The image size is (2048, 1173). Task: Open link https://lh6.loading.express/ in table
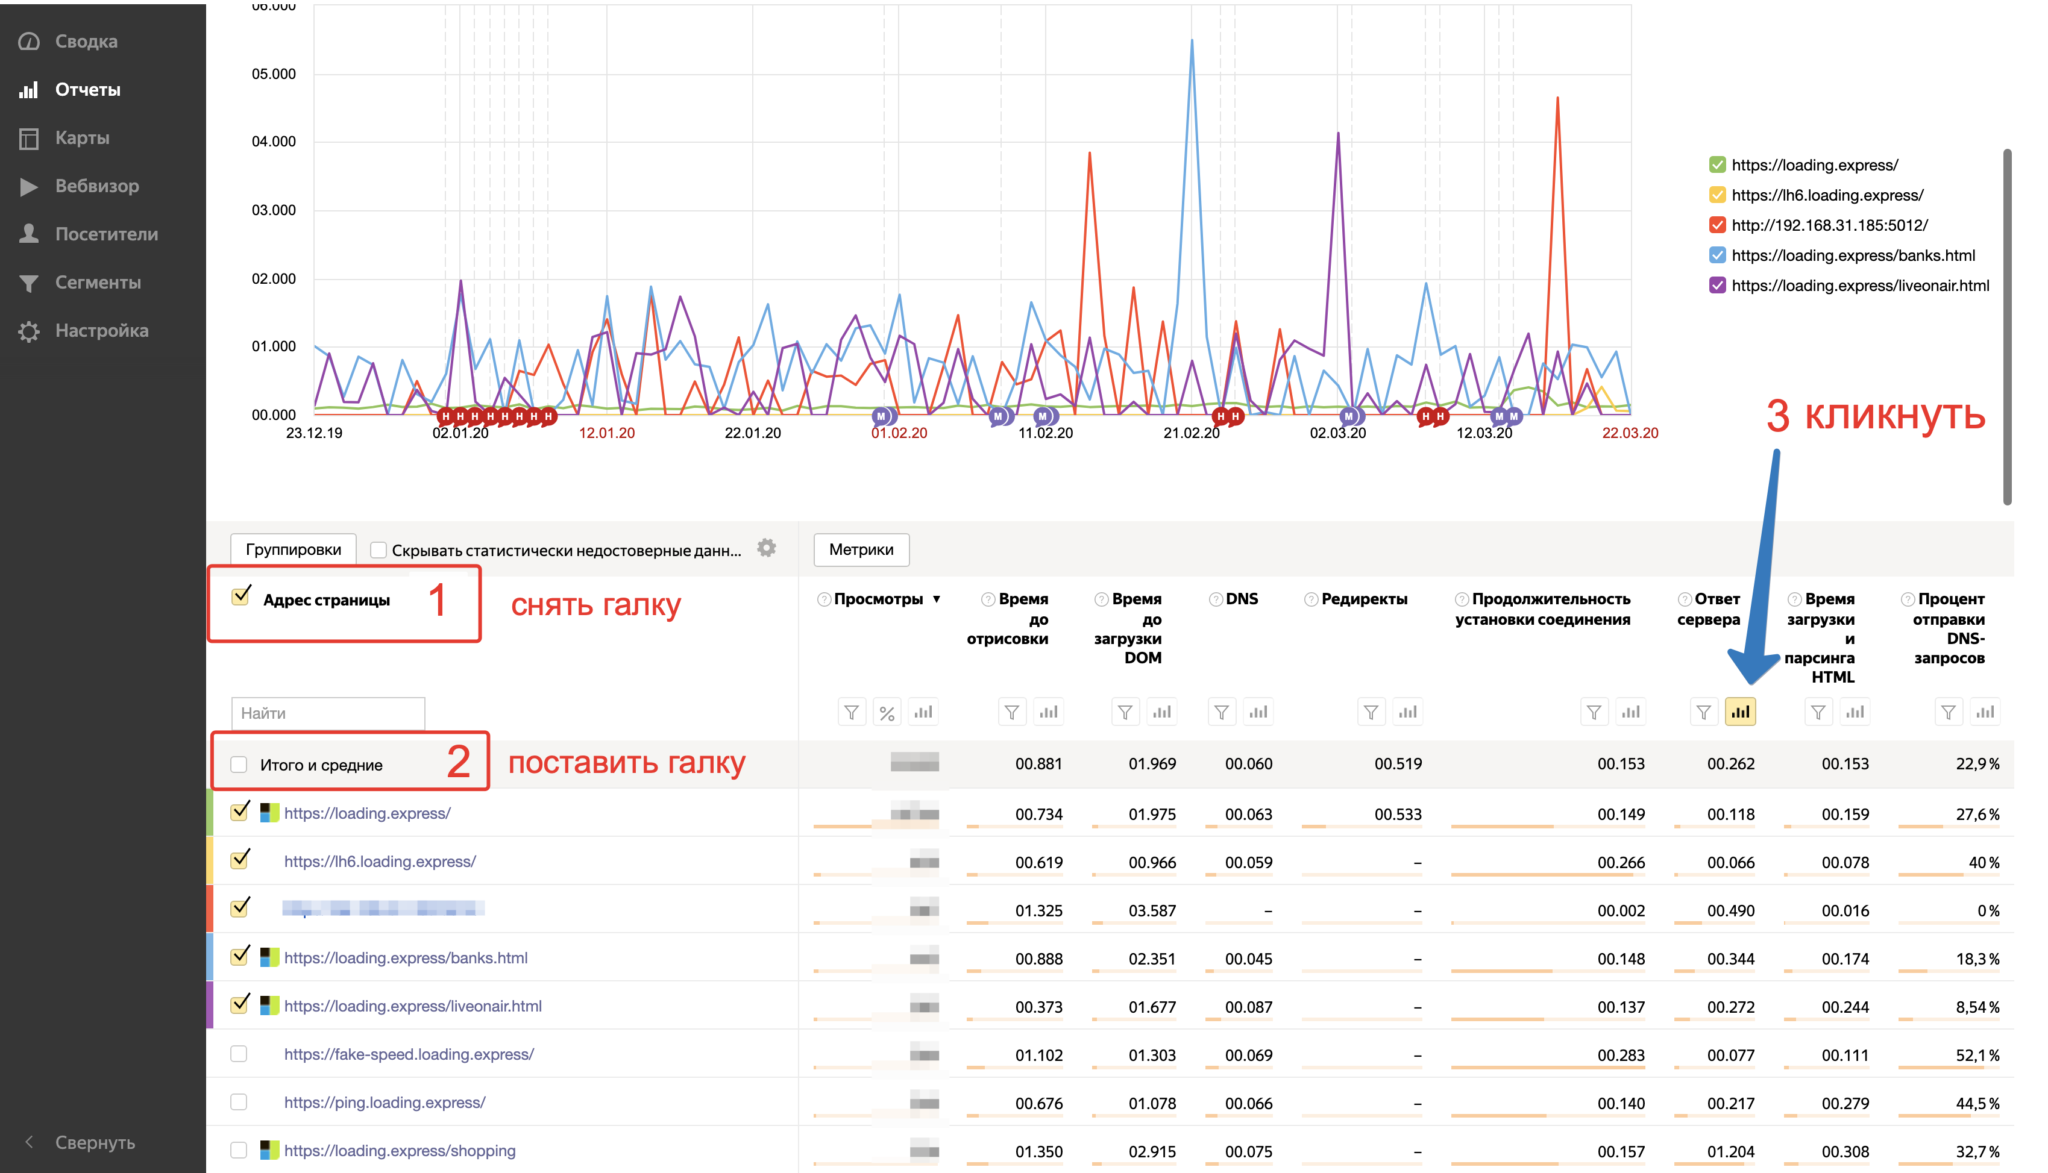[x=380, y=861]
